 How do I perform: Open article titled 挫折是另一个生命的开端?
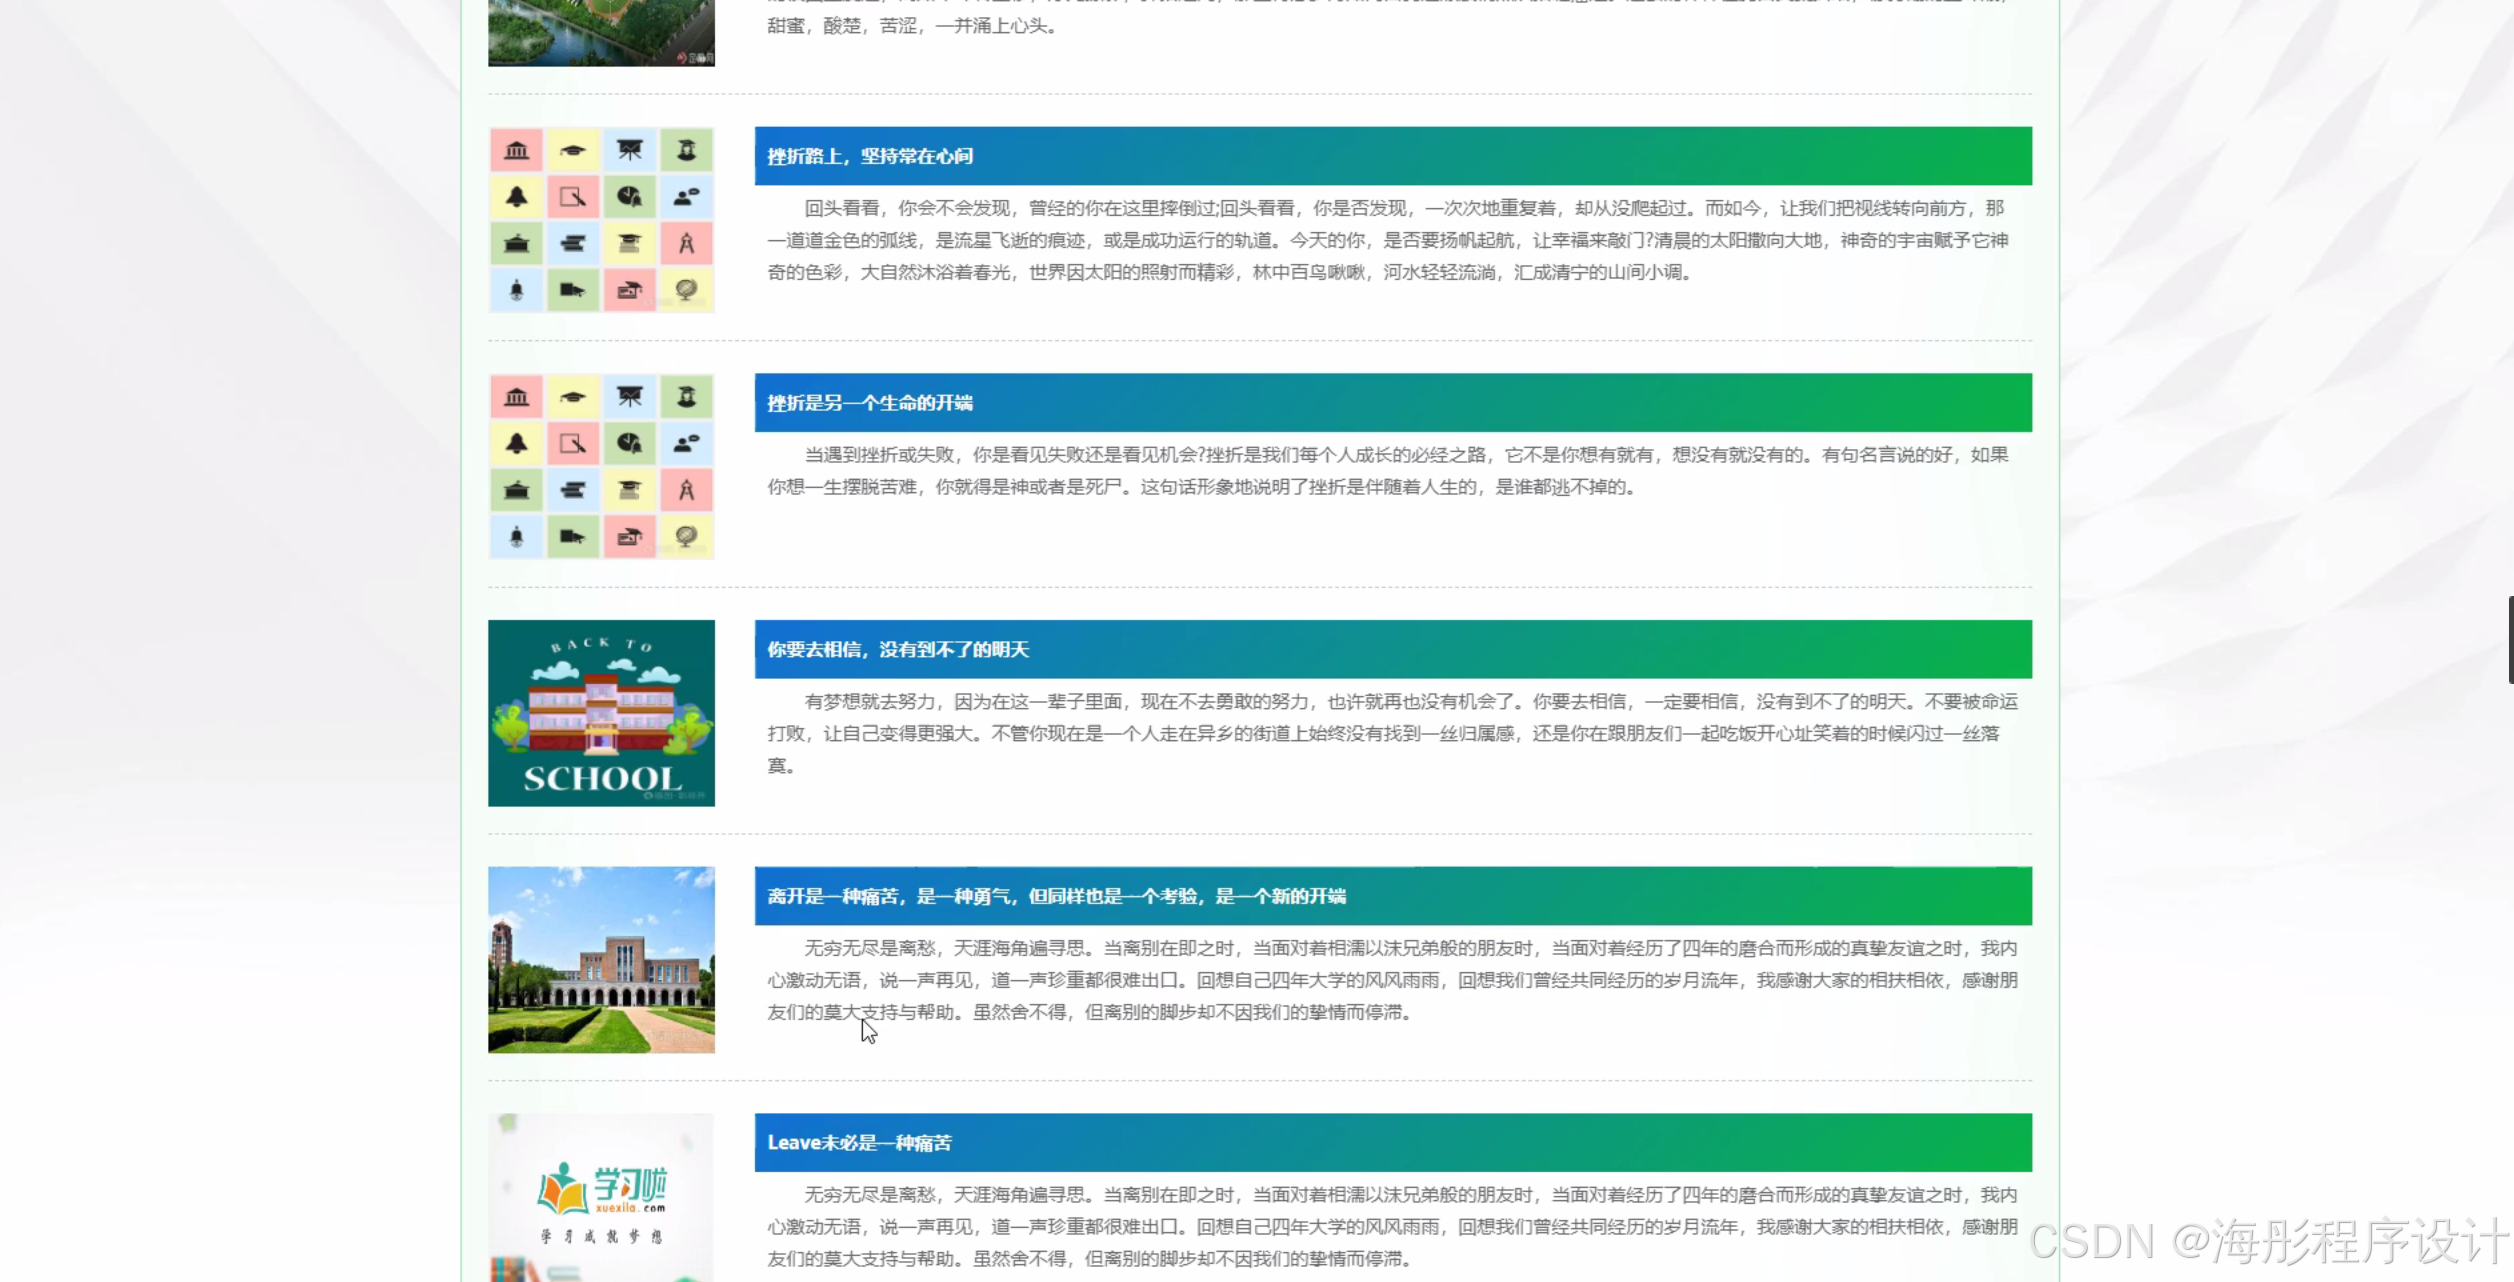tap(870, 403)
